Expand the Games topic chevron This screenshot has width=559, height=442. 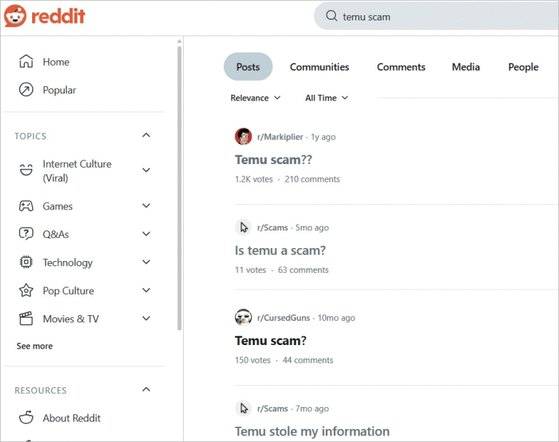(146, 205)
